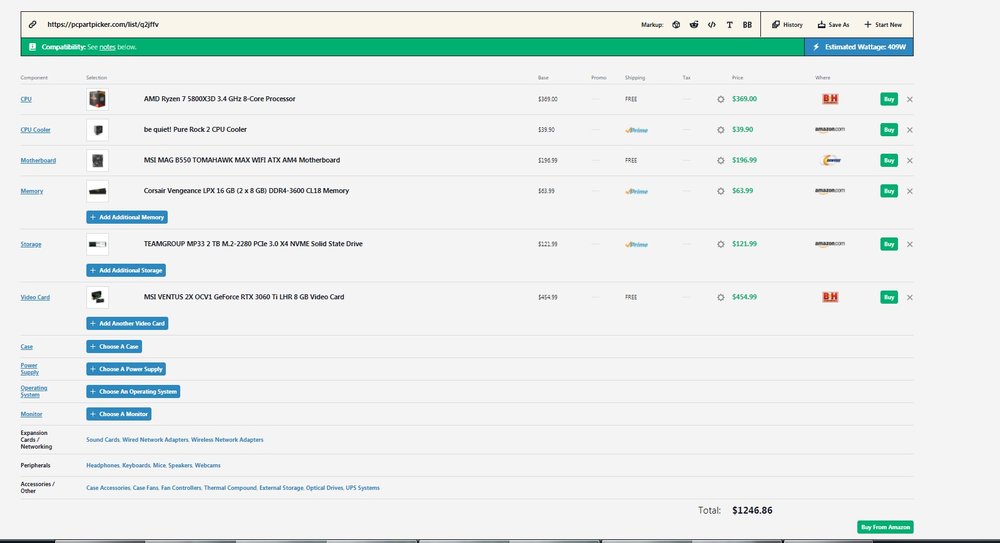Click the Reddit markup icon
This screenshot has height=543, width=1000.
[x=694, y=24]
